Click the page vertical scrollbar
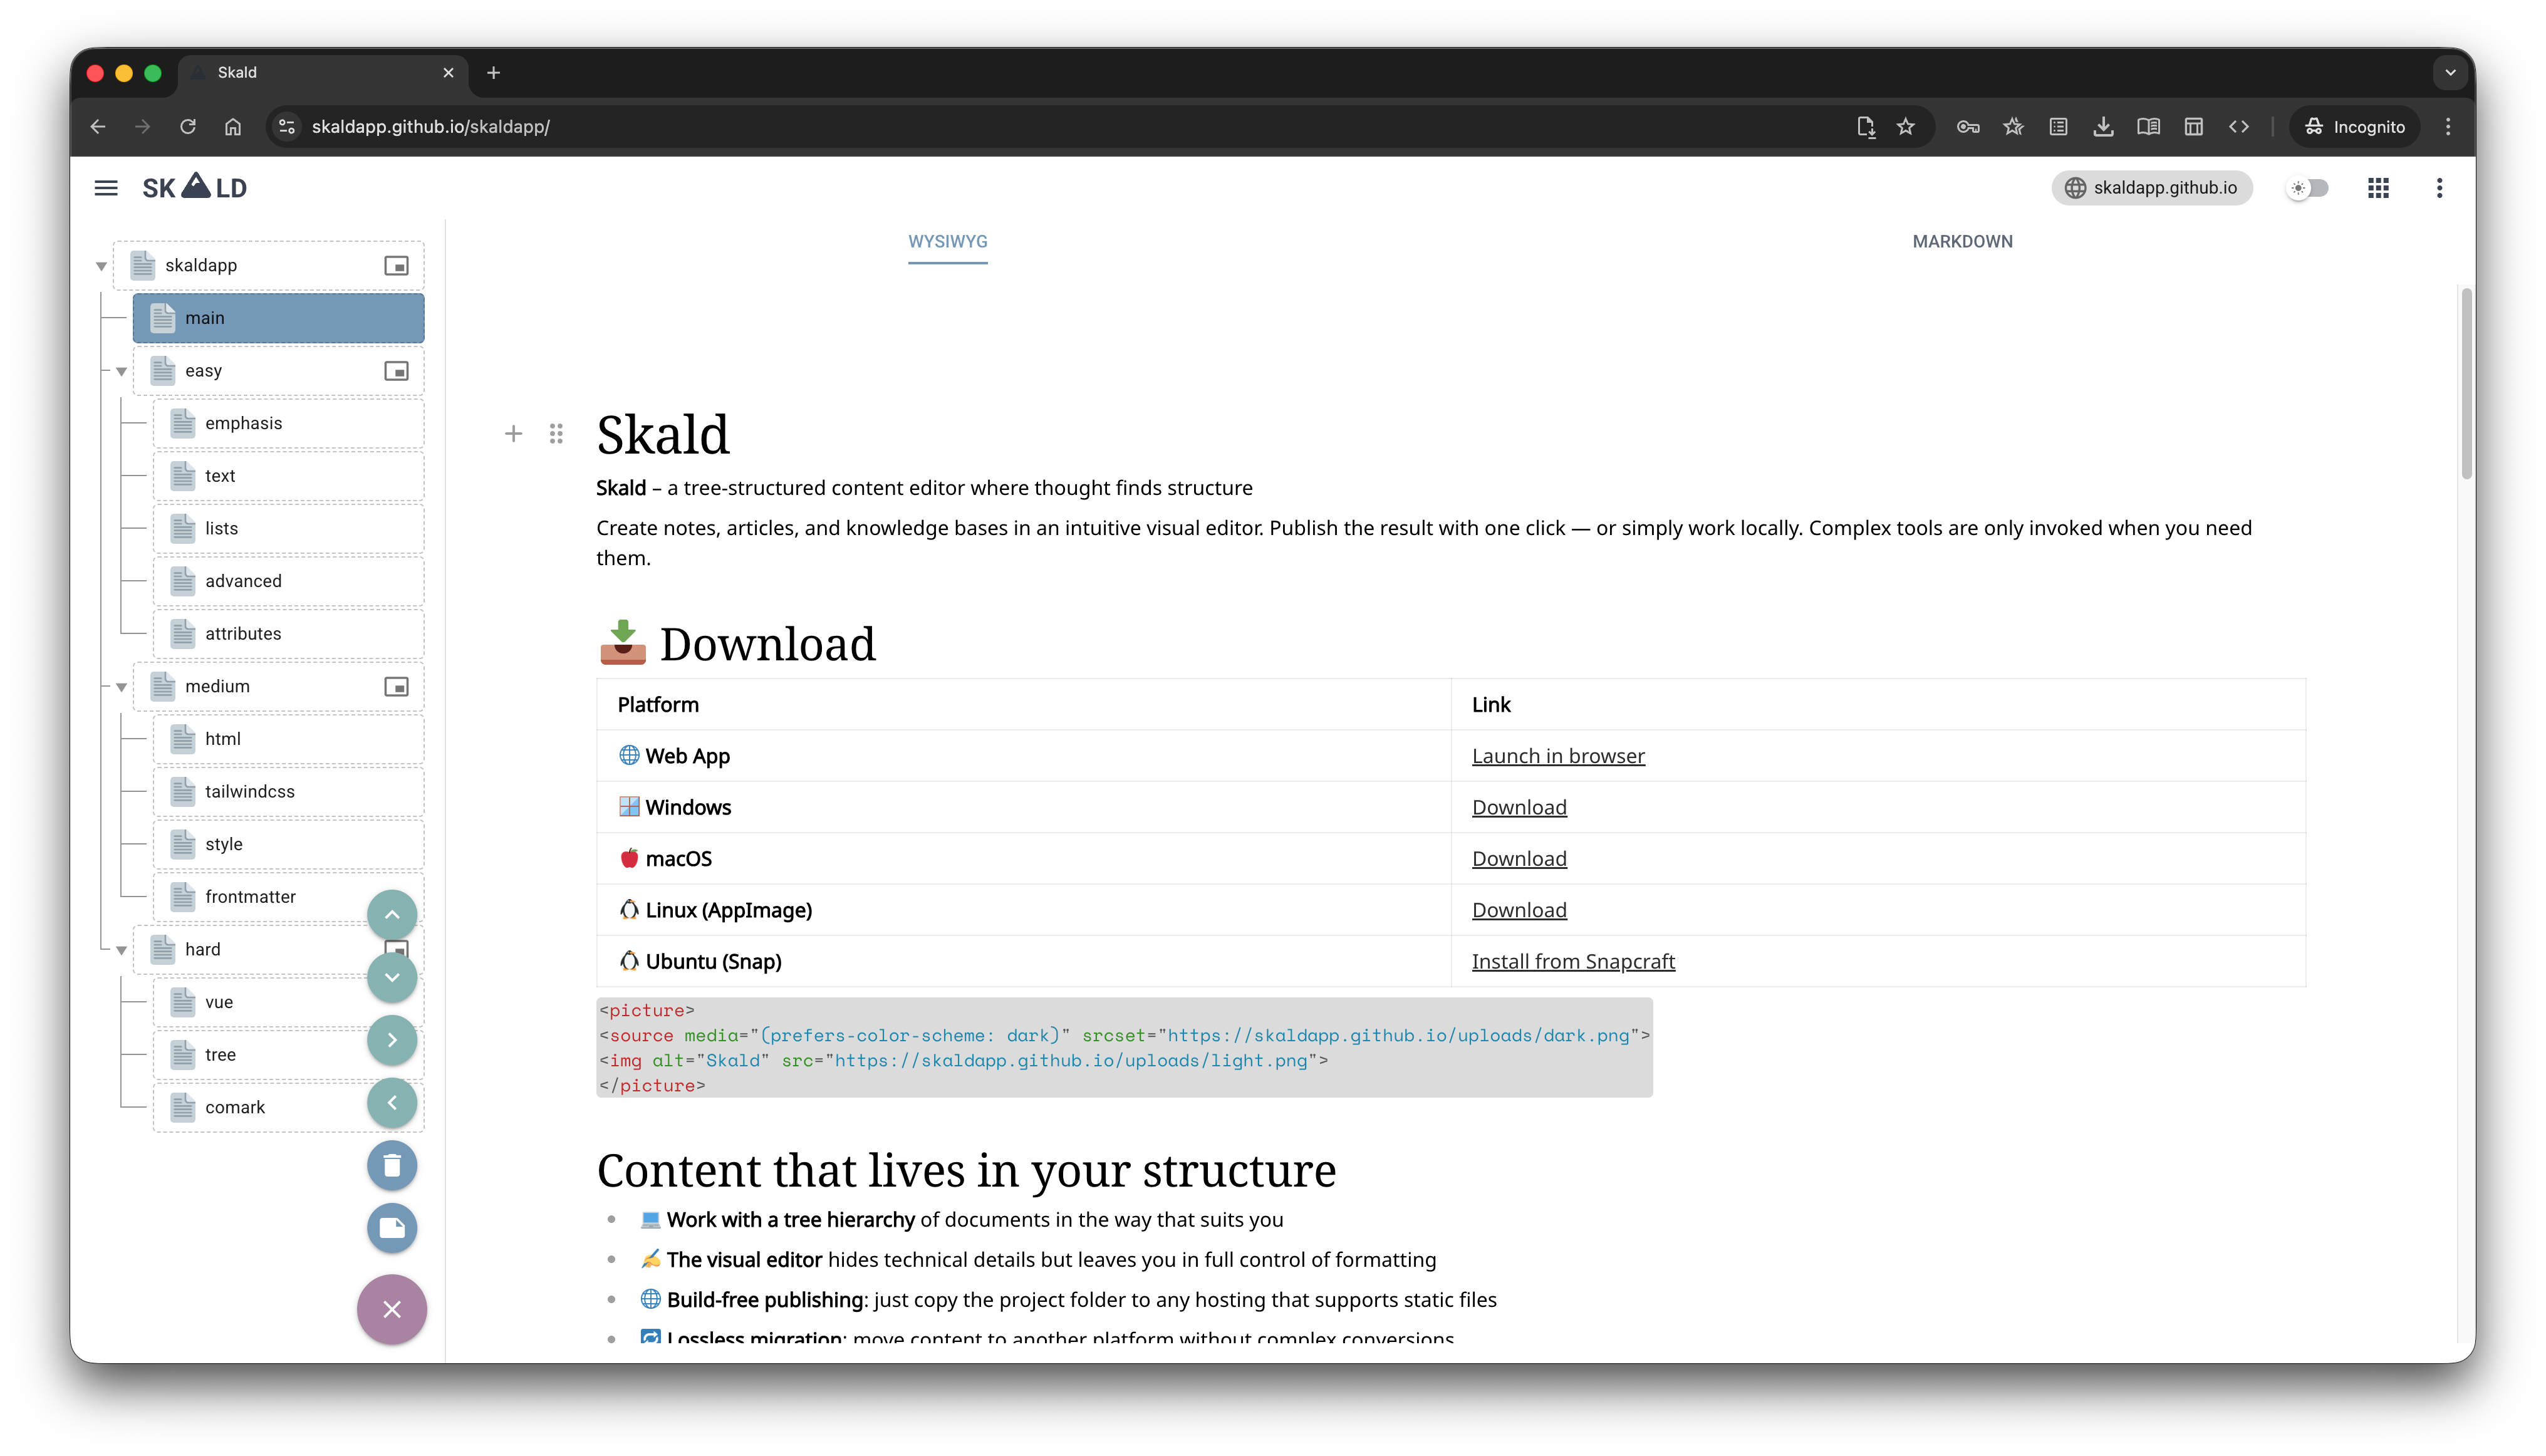2546x1456 pixels. 2466,384
